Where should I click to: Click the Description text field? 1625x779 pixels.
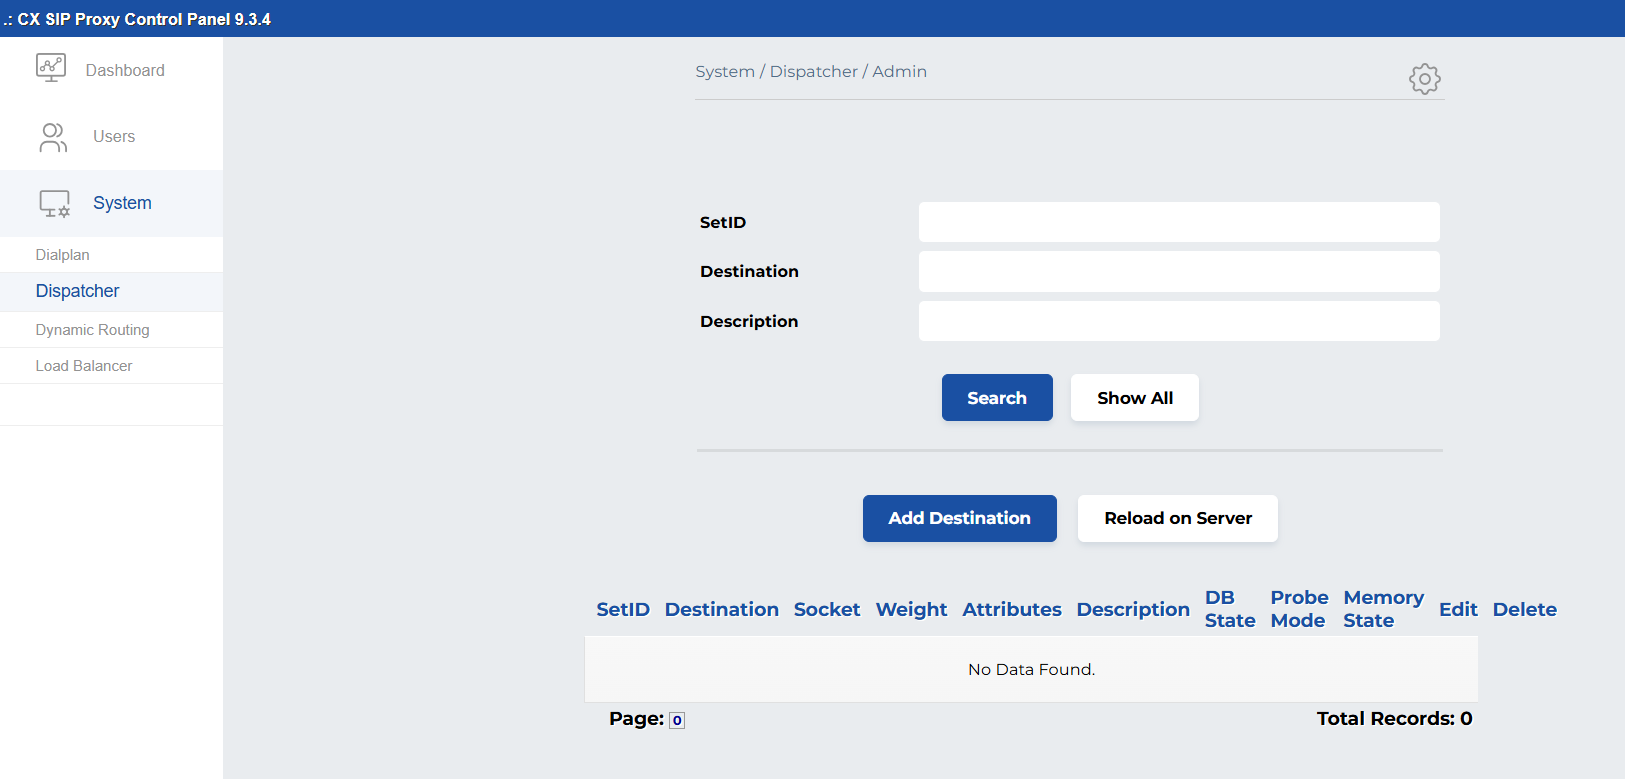coord(1178,321)
